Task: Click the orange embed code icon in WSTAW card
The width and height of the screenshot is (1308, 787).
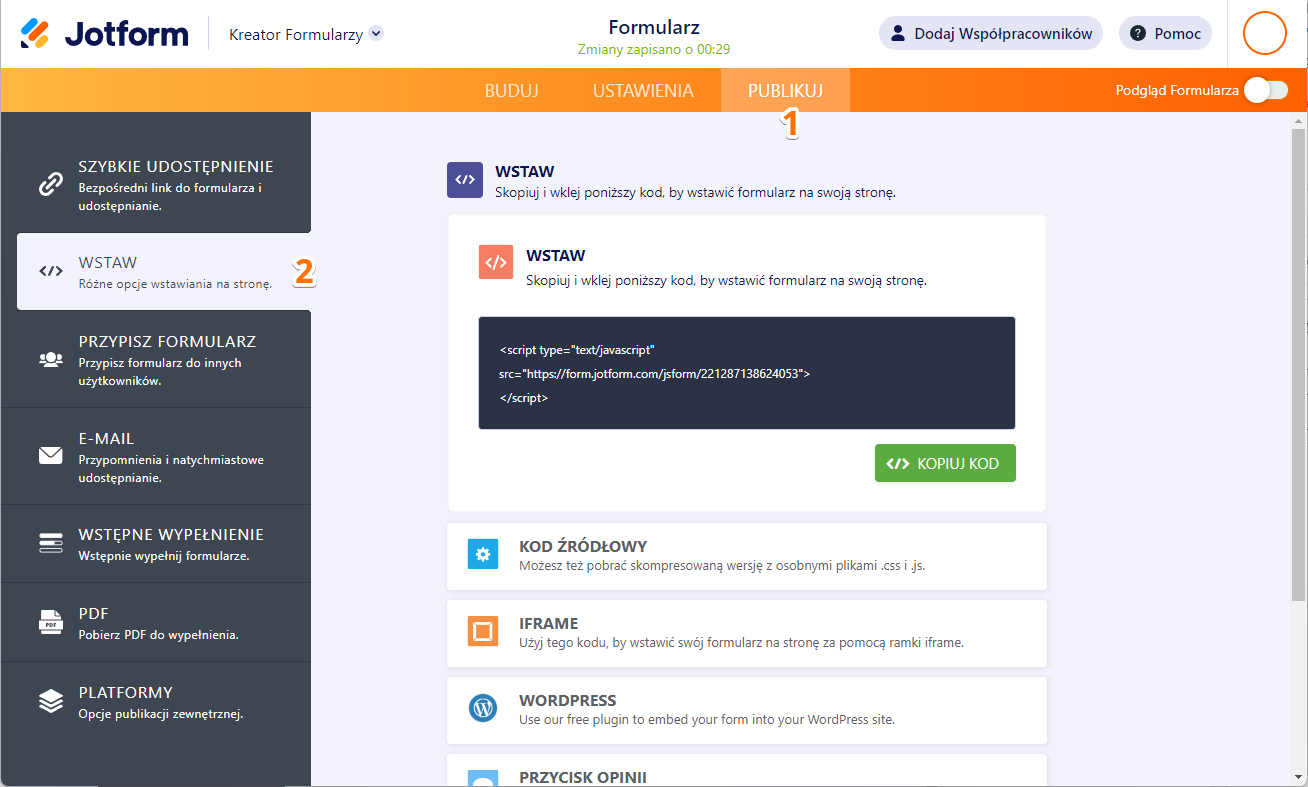Action: [x=496, y=262]
